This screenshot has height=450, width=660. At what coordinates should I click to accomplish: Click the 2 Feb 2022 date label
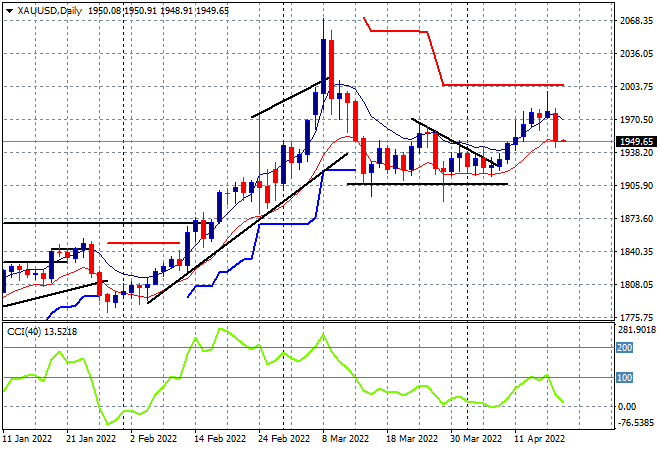154,439
